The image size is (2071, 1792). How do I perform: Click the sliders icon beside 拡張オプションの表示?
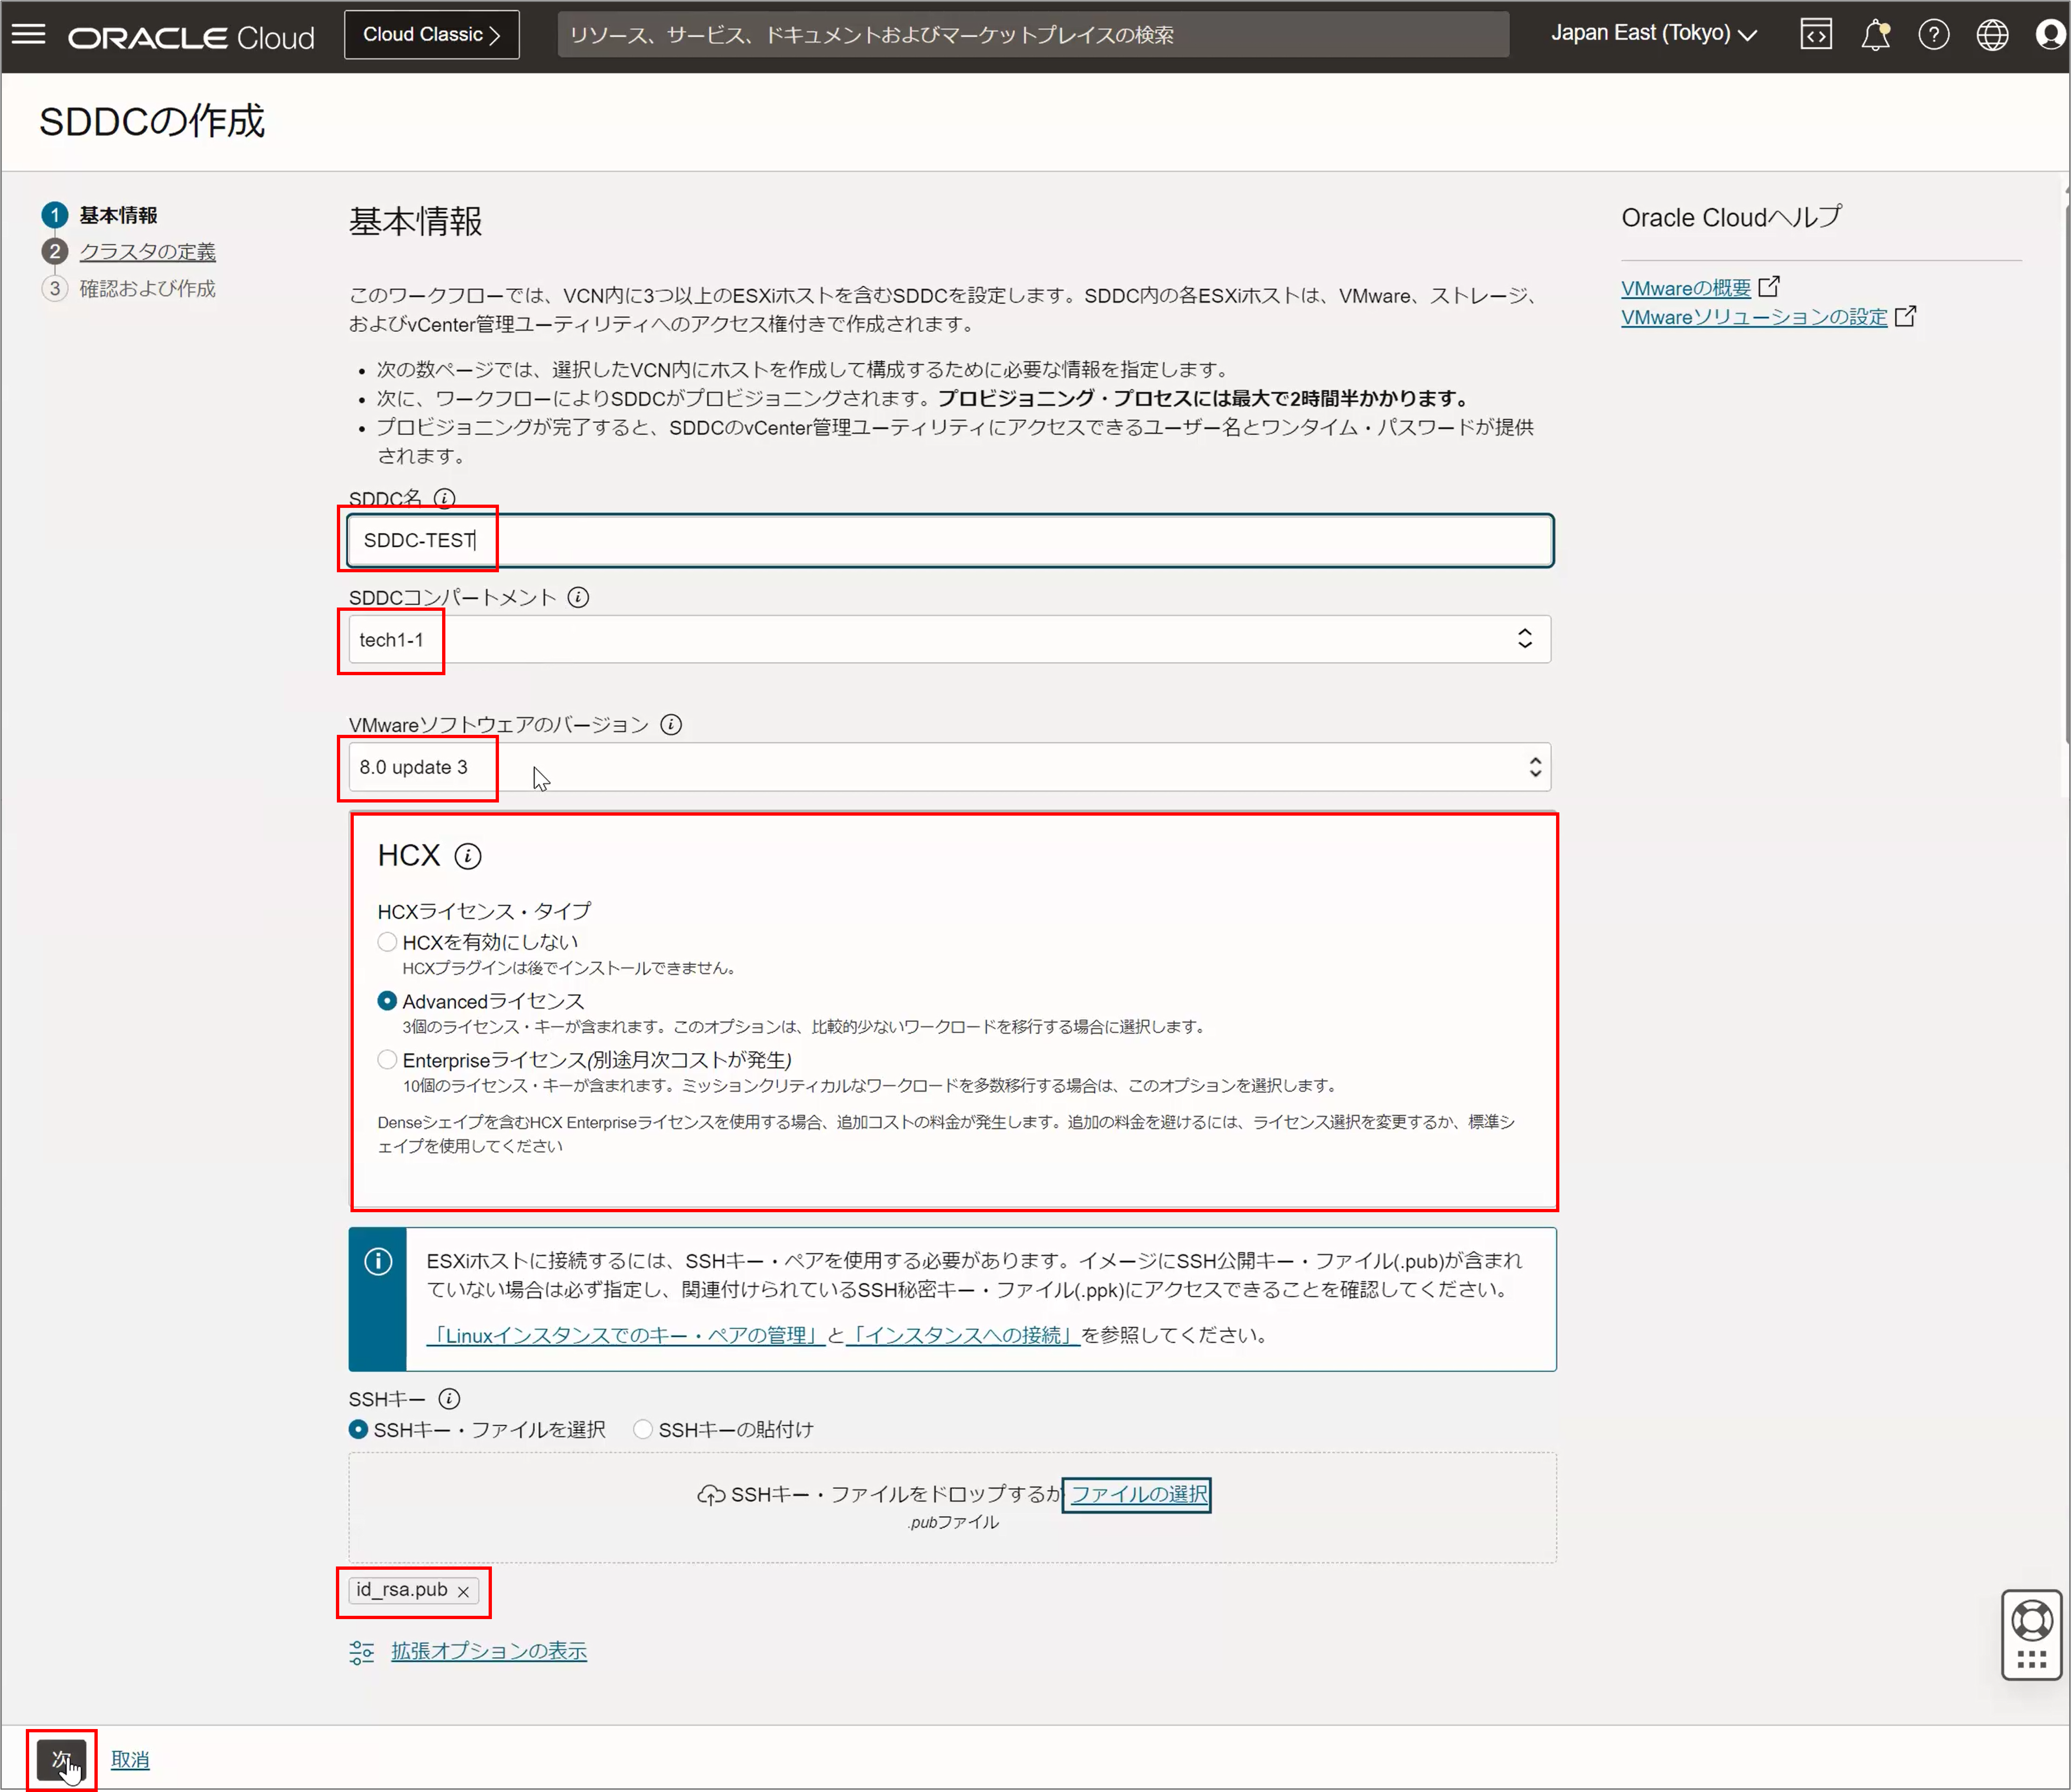tap(361, 1652)
